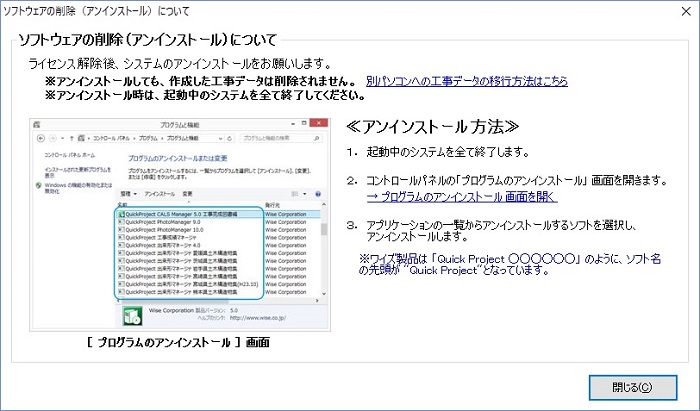Screen dimensions: 700x411
Task: Click the note ※アンインストール時は、起動中のシステムを全て終了してください。
Action: click(x=205, y=95)
